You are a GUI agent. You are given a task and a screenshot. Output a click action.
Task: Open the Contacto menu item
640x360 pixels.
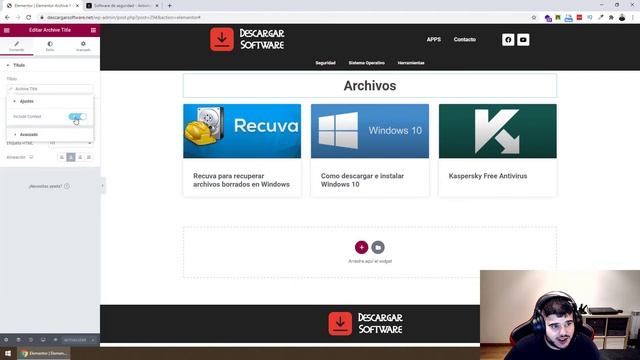(464, 40)
